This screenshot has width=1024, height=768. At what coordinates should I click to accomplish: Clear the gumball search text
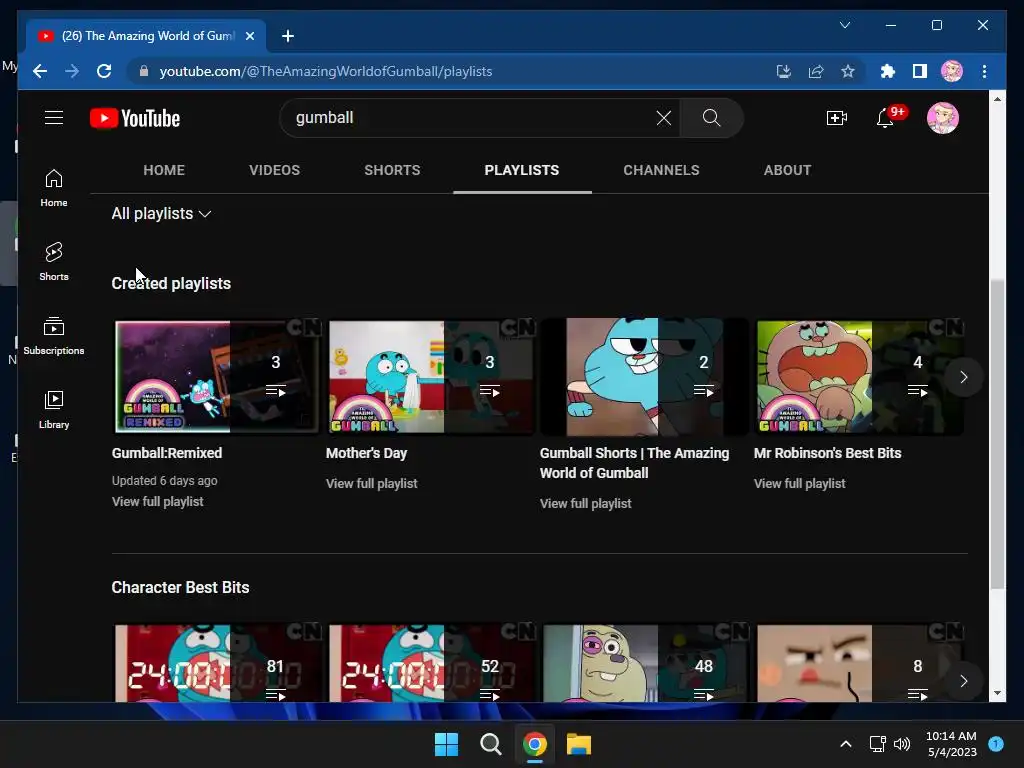[x=664, y=118]
